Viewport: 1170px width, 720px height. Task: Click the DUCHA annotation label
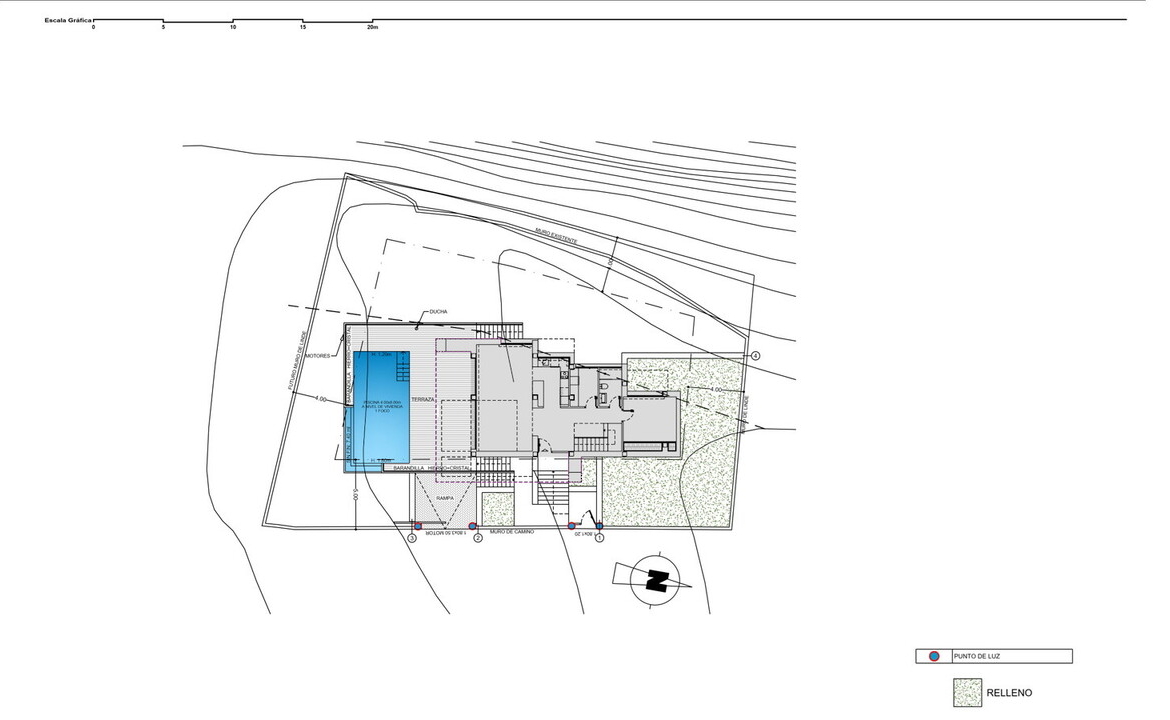[x=439, y=312]
